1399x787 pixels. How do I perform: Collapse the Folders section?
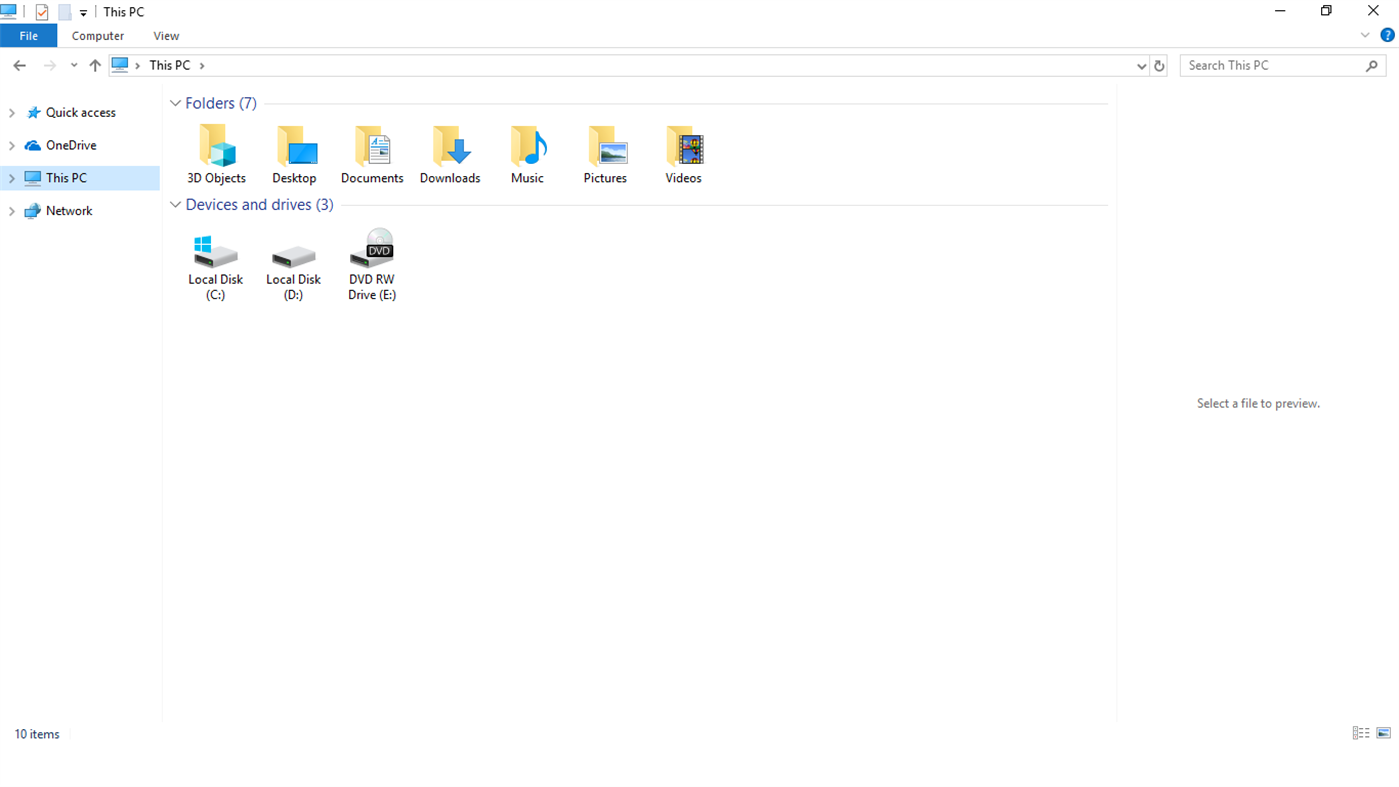(175, 103)
